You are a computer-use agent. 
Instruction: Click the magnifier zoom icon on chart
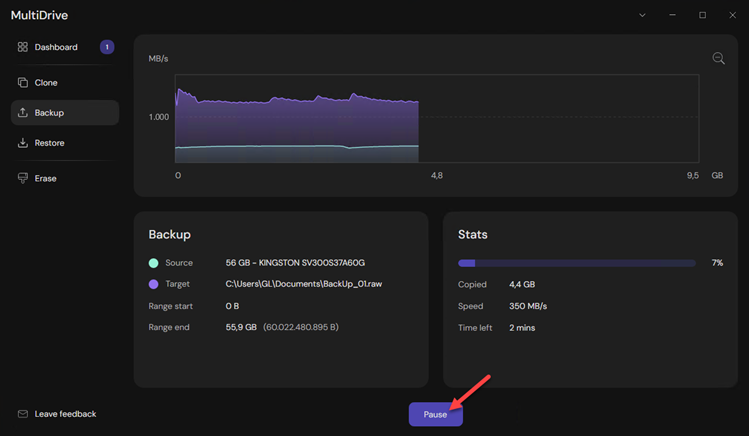[718, 59]
